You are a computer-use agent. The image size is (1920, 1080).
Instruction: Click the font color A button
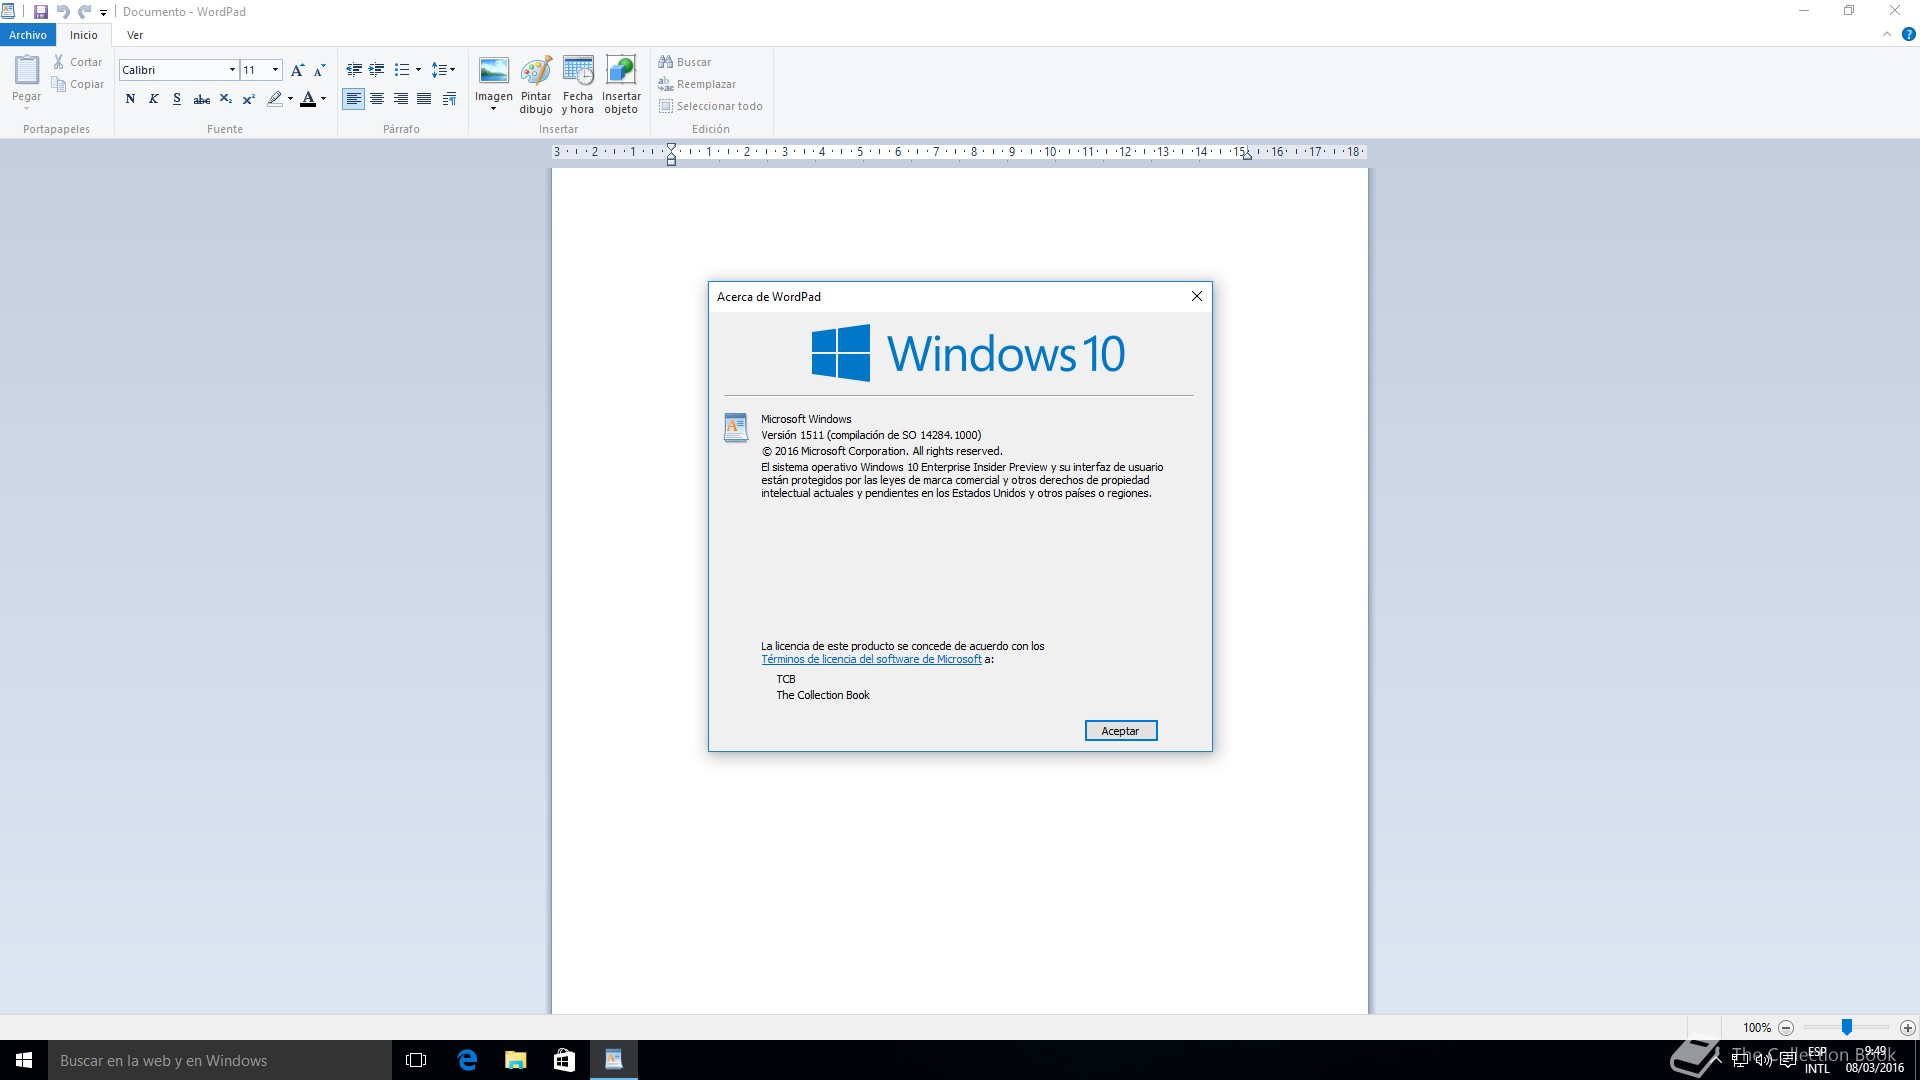click(308, 99)
